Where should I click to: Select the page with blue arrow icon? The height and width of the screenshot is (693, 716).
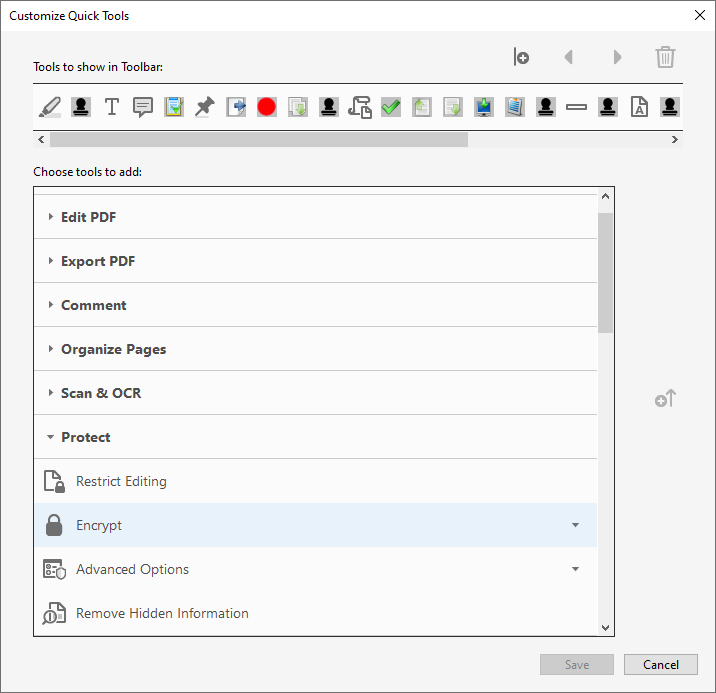point(236,107)
